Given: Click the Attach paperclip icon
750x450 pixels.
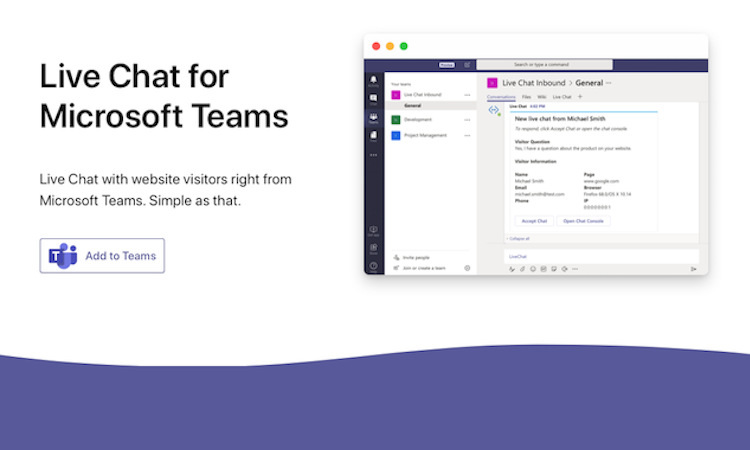Looking at the screenshot, I should pos(522,269).
